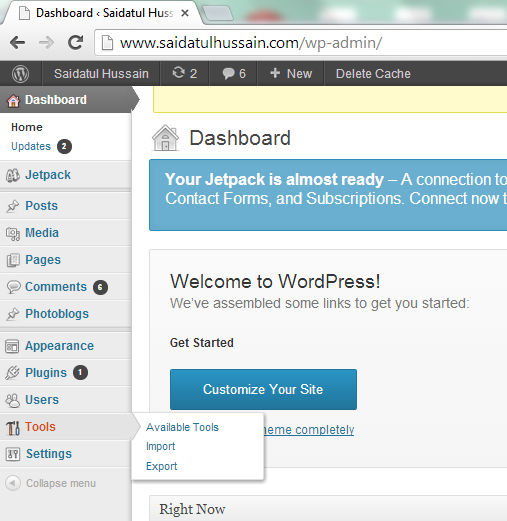
Task: Click the Dashboard heading house icon
Action: tap(165, 138)
